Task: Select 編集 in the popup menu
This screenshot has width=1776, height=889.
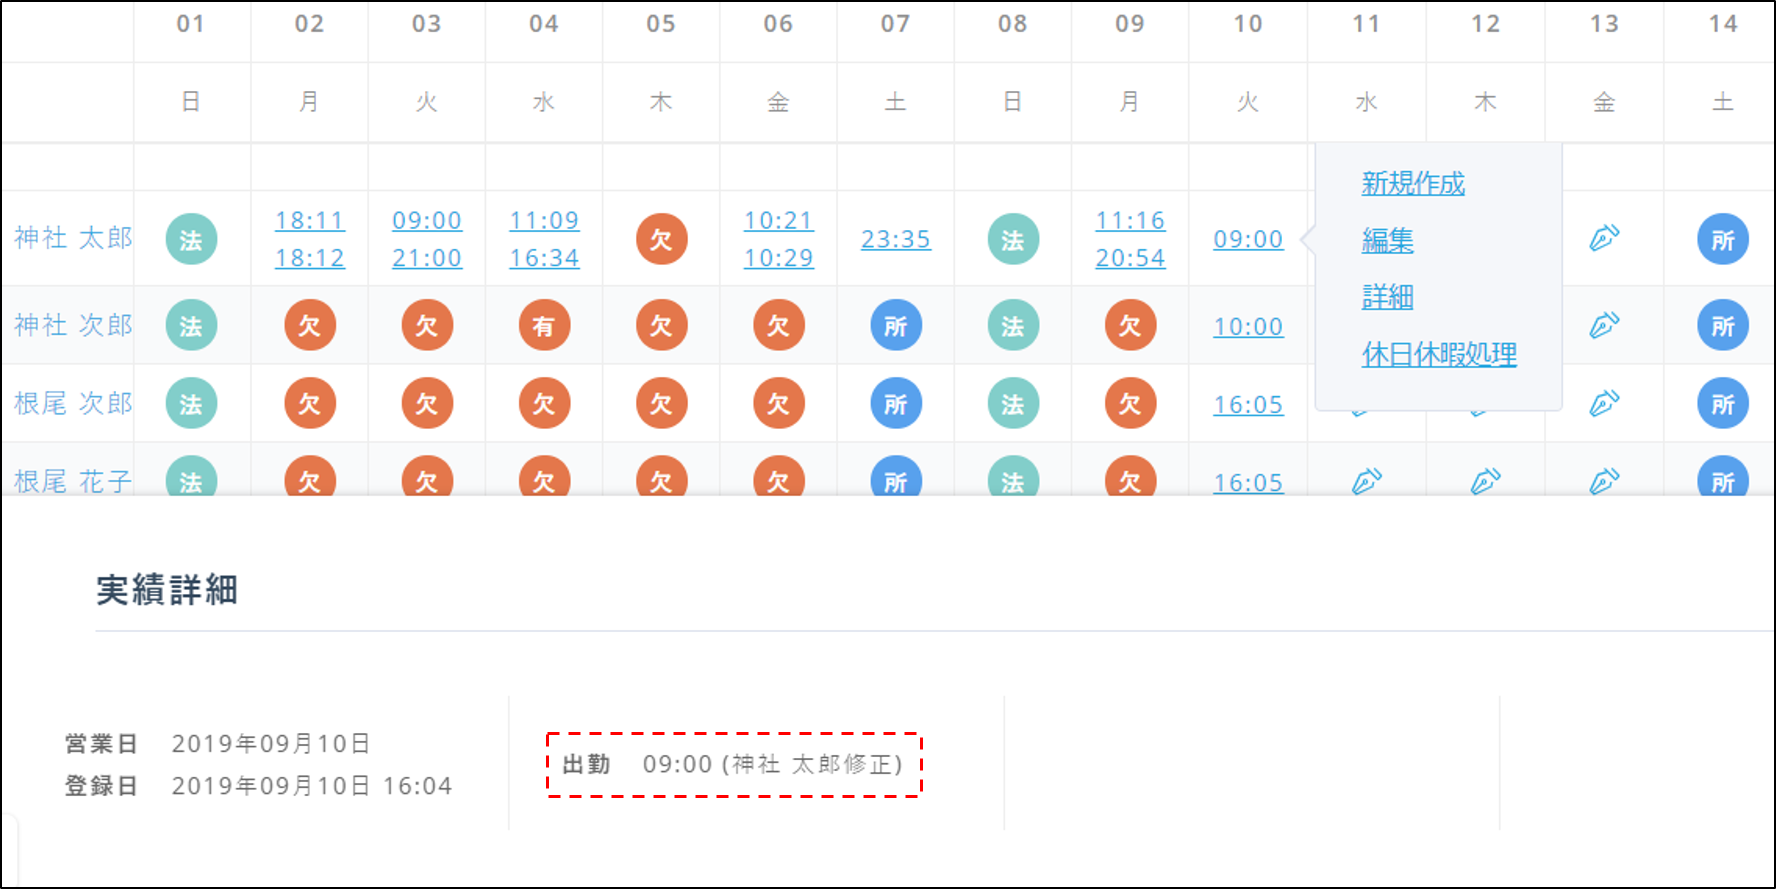Action: click(1387, 240)
